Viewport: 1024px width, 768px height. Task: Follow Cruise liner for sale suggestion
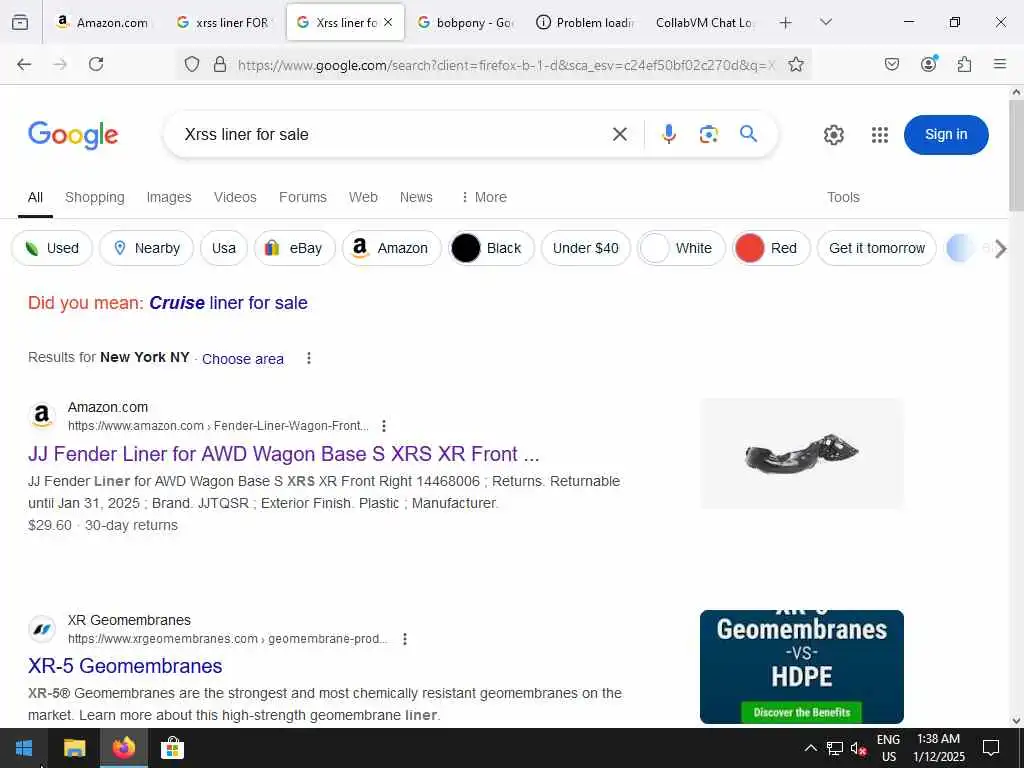(228, 303)
